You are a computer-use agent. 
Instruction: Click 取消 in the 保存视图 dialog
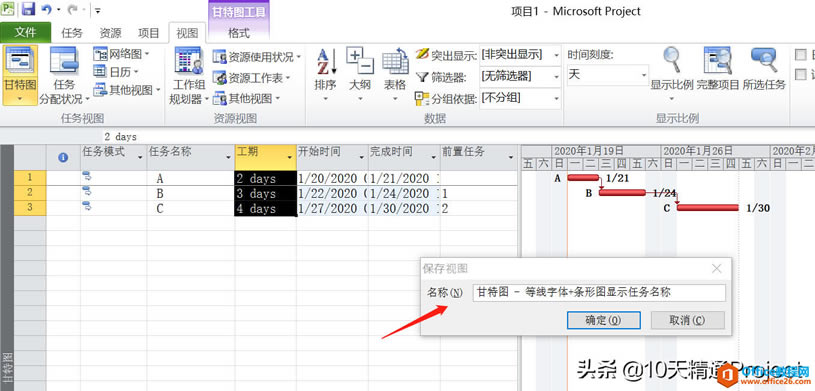(x=688, y=320)
